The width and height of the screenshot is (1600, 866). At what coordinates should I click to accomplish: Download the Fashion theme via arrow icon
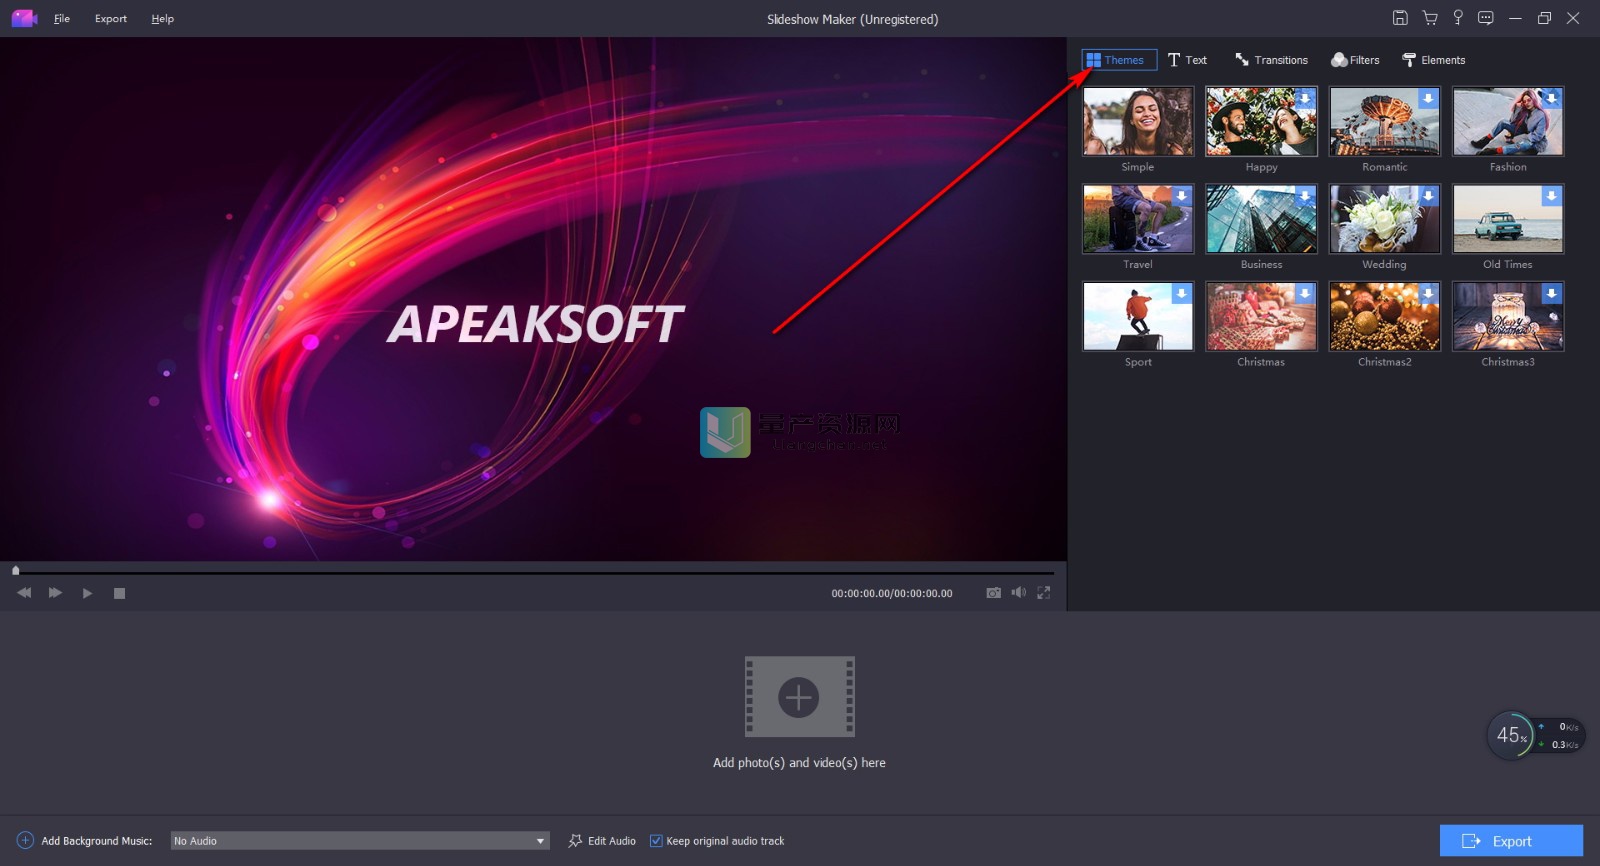pyautogui.click(x=1551, y=99)
